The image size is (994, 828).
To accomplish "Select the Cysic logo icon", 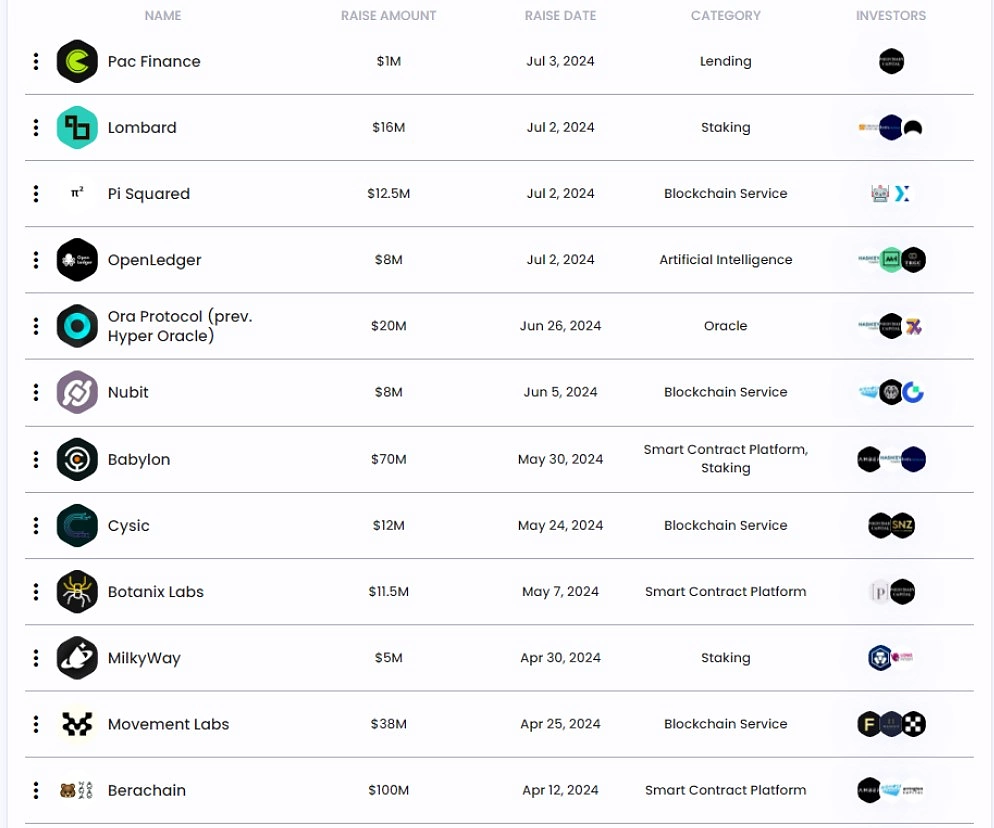I will click(77, 525).
